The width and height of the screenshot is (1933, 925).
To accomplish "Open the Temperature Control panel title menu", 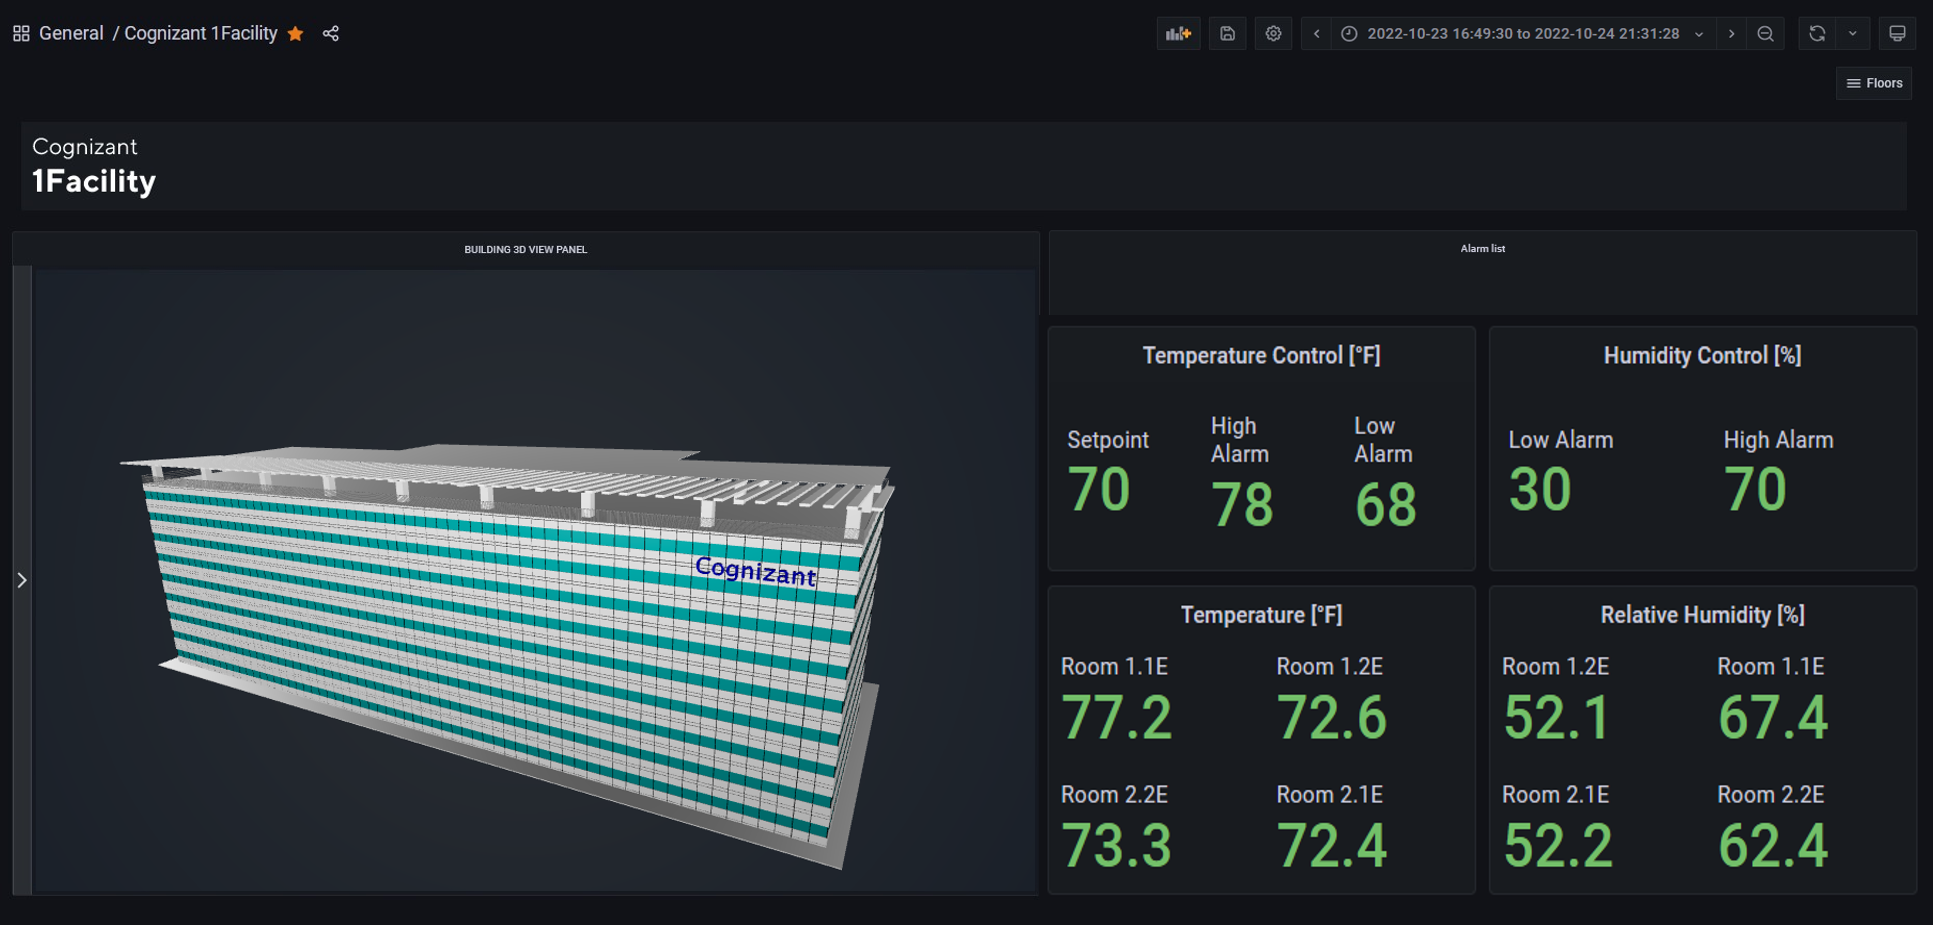I will pyautogui.click(x=1261, y=355).
